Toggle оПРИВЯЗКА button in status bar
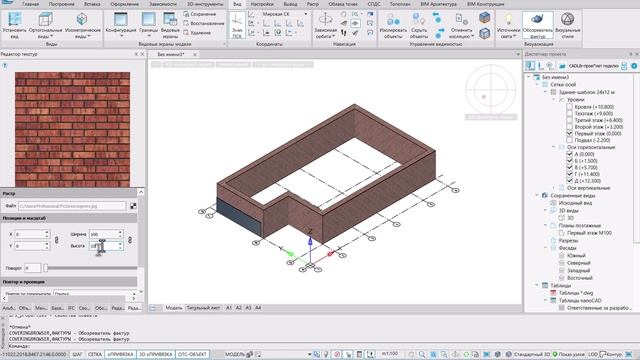 121,354
